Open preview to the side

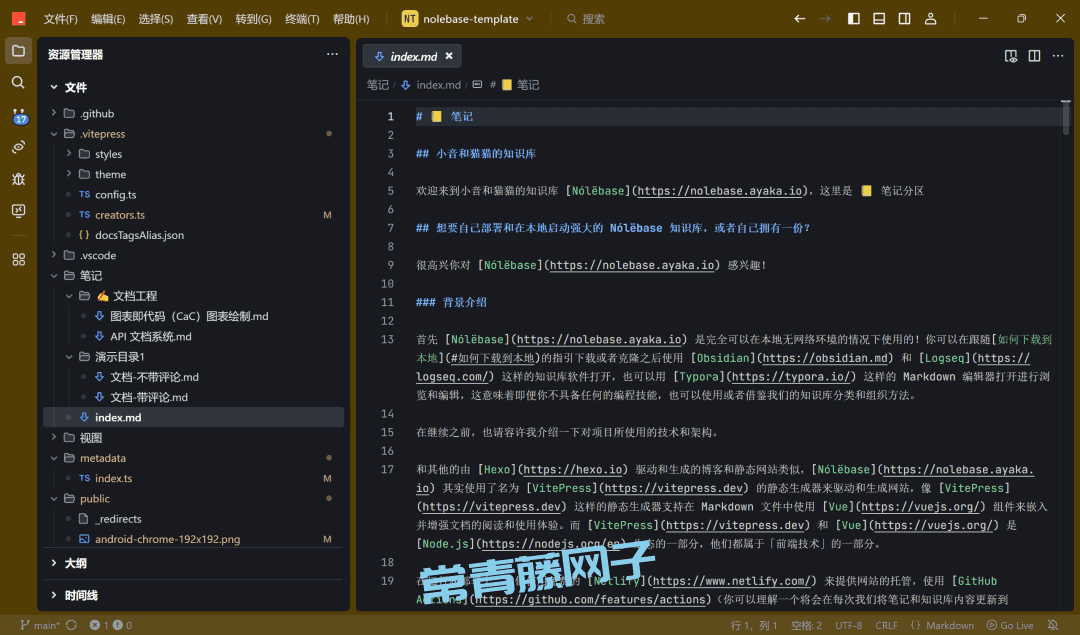click(1010, 56)
